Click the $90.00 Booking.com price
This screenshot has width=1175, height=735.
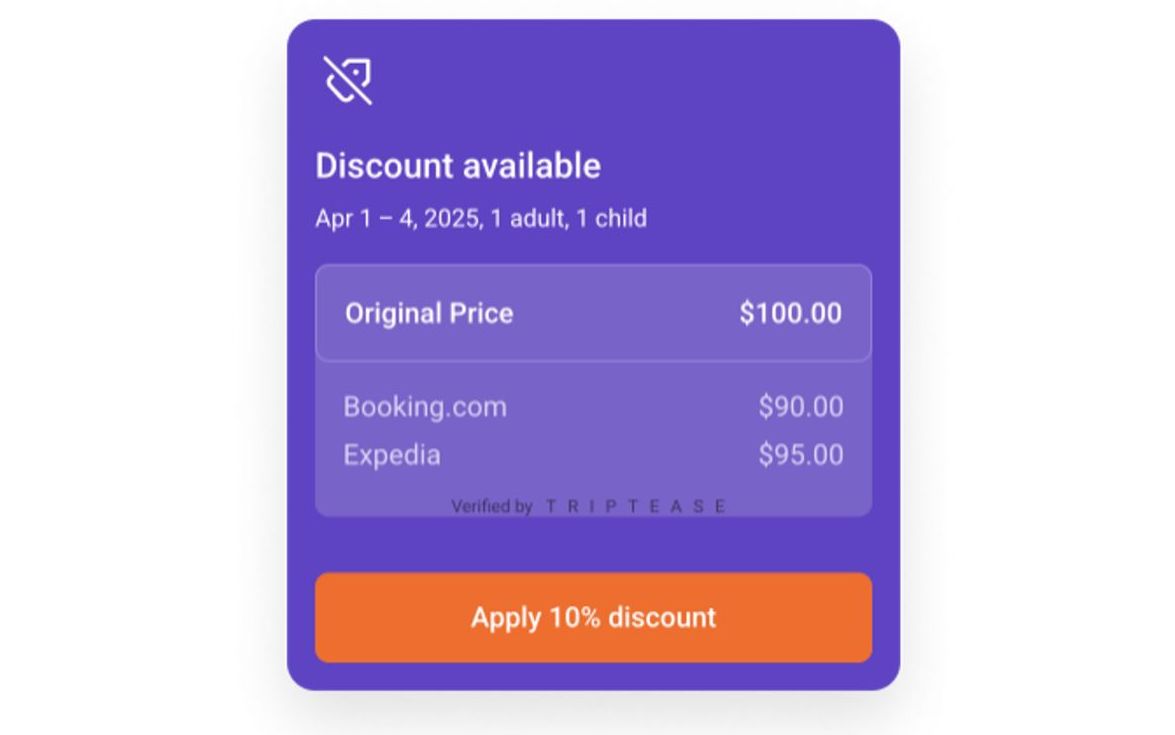pyautogui.click(x=800, y=407)
